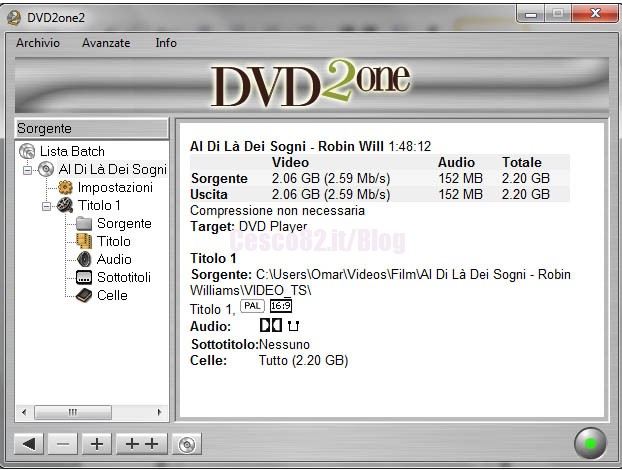The height and width of the screenshot is (470, 622).
Task: Select Lista Batch in the tree
Action: [72, 151]
